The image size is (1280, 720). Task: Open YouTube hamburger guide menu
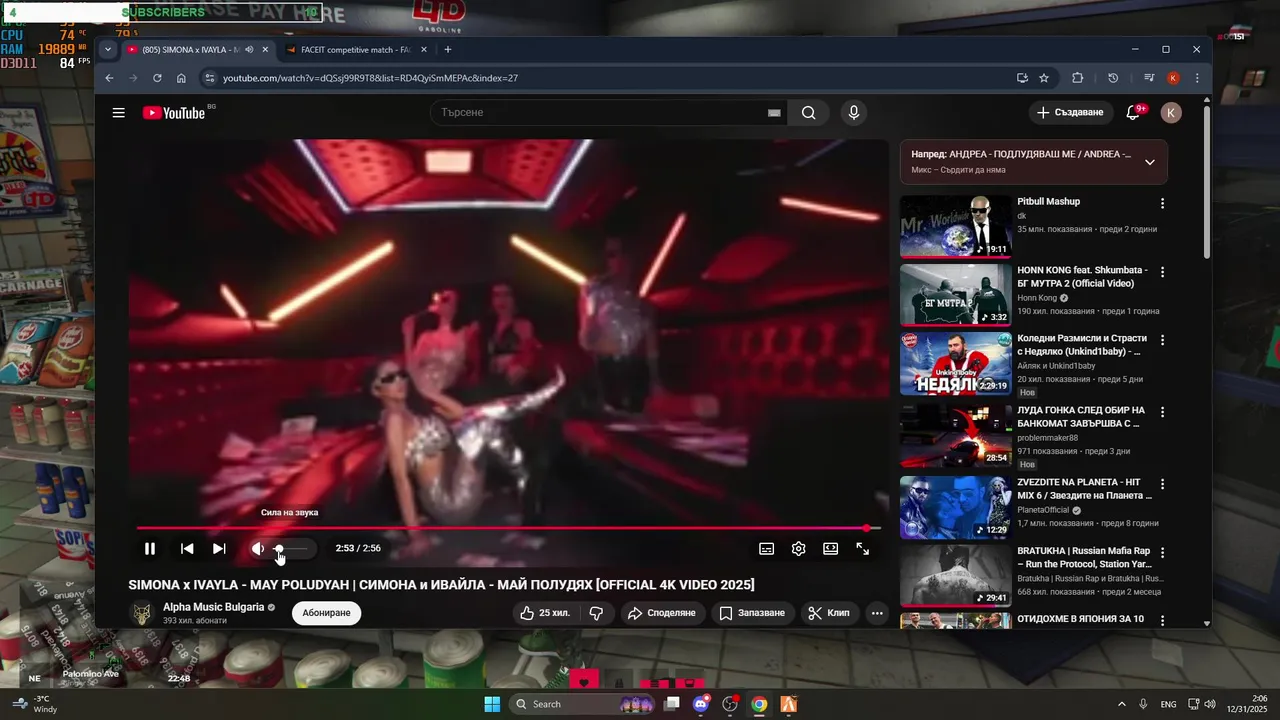click(119, 113)
